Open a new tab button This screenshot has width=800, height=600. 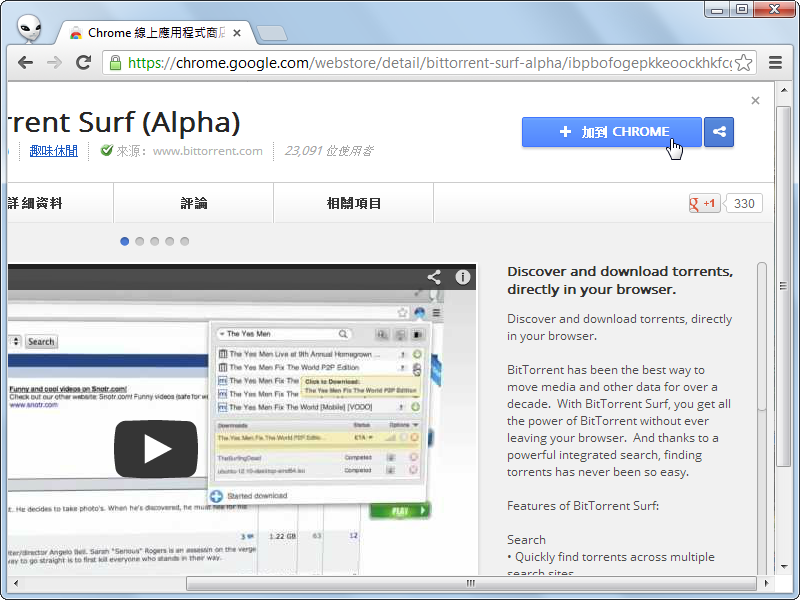coord(271,33)
